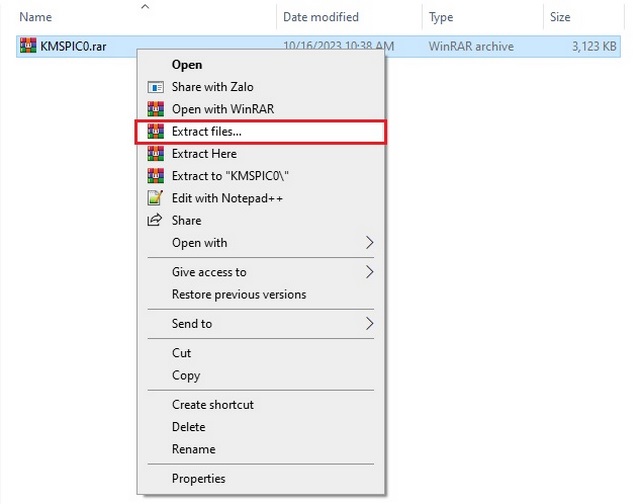
Task: Click the Notepad++ icon in the context menu
Action: tap(155, 198)
